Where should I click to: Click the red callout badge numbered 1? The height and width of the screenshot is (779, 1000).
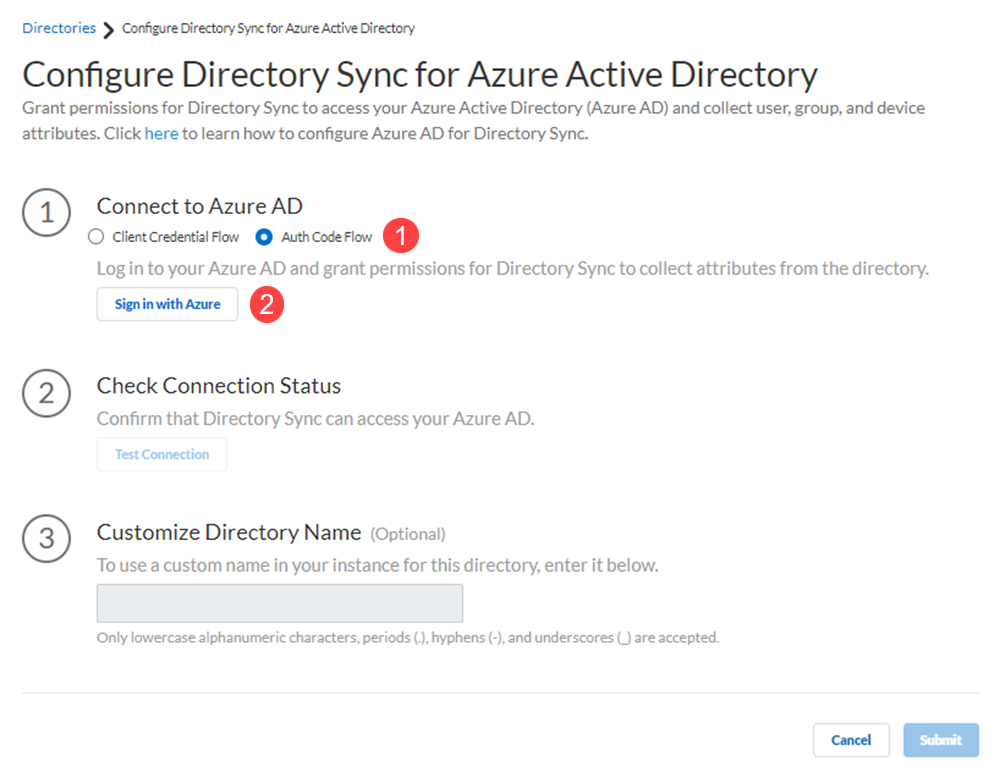[x=402, y=237]
